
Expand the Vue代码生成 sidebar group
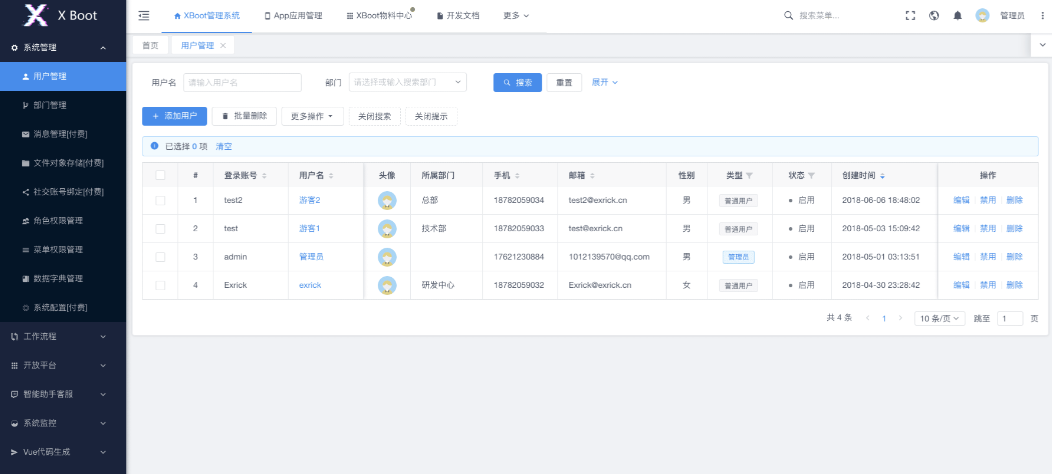pyautogui.click(x=63, y=452)
